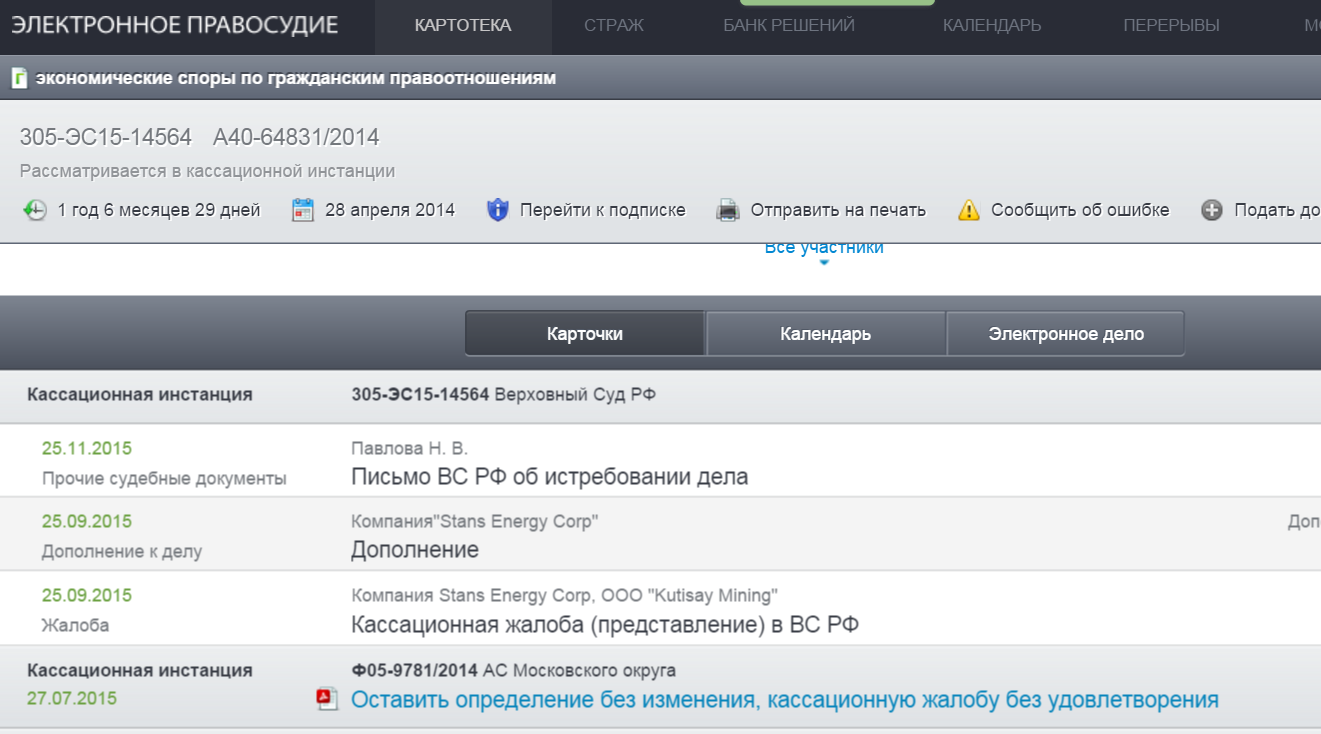Click the clock icon for case duration
The image size is (1321, 734).
click(35, 210)
